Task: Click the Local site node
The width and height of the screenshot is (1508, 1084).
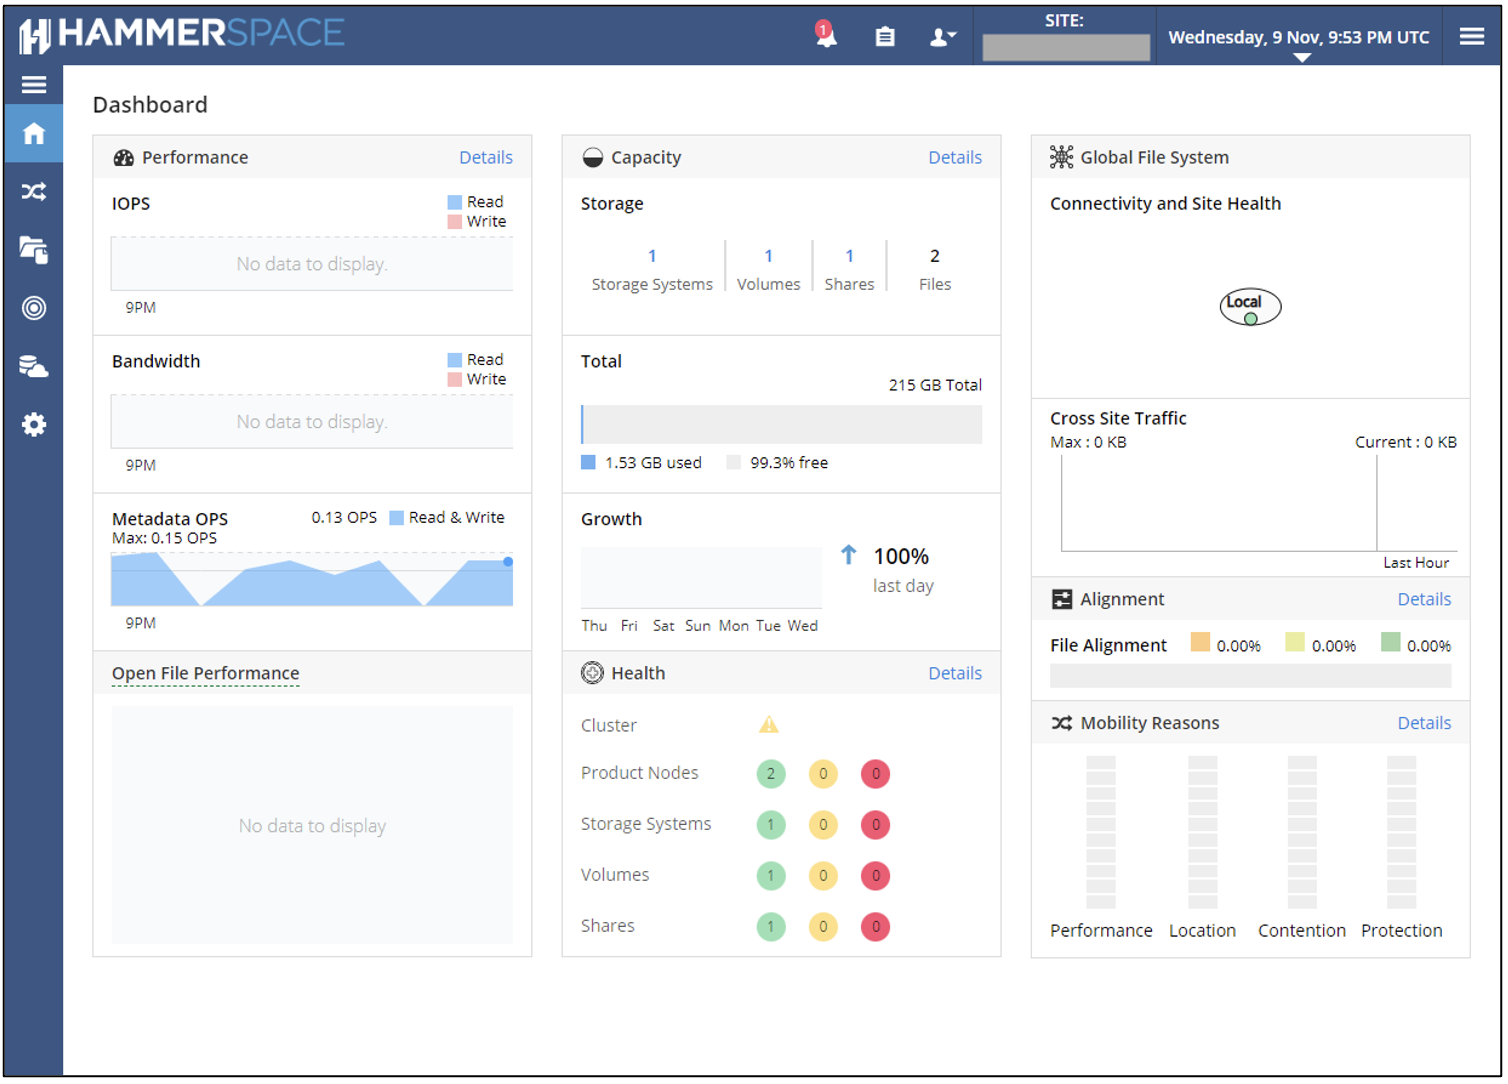Action: point(1250,306)
